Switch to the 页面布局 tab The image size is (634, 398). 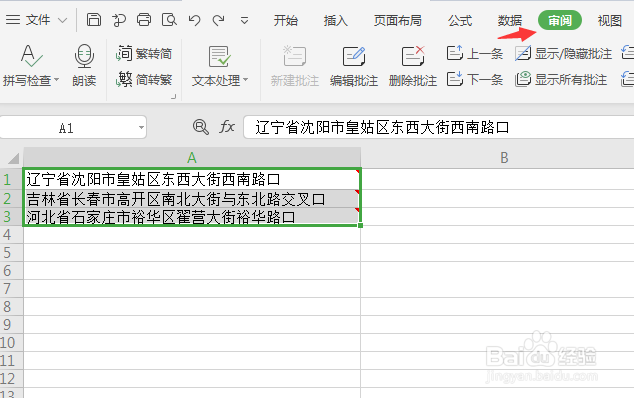tap(397, 20)
